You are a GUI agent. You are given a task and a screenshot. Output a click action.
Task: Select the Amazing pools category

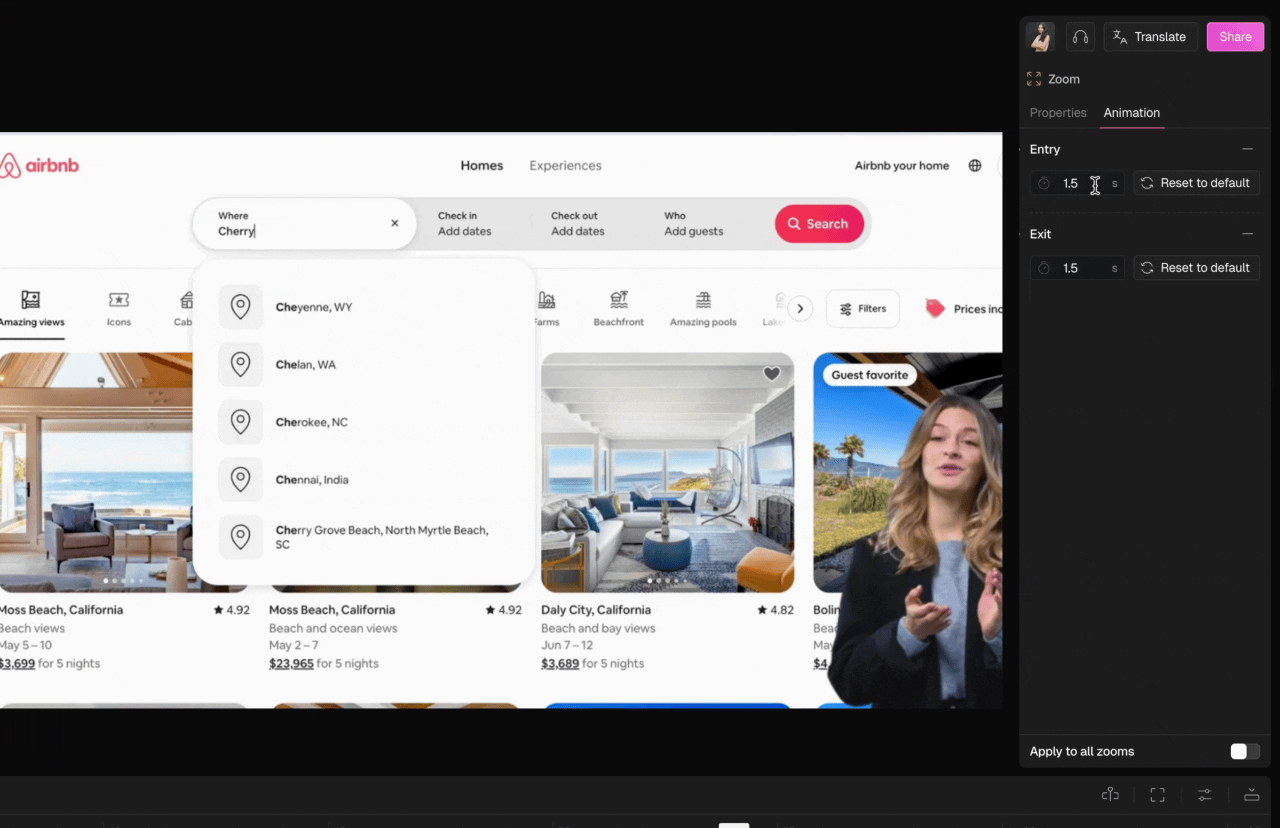pyautogui.click(x=703, y=308)
